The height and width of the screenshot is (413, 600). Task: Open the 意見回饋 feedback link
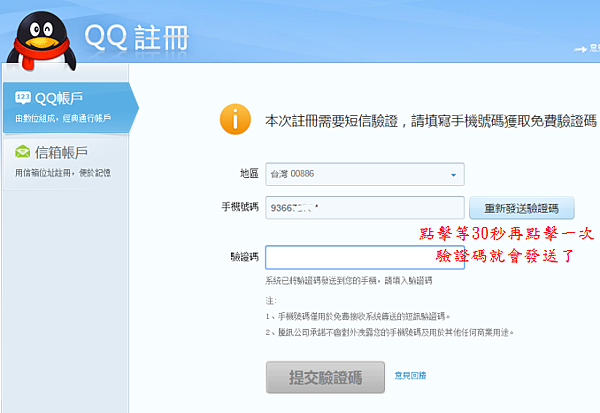tap(410, 375)
